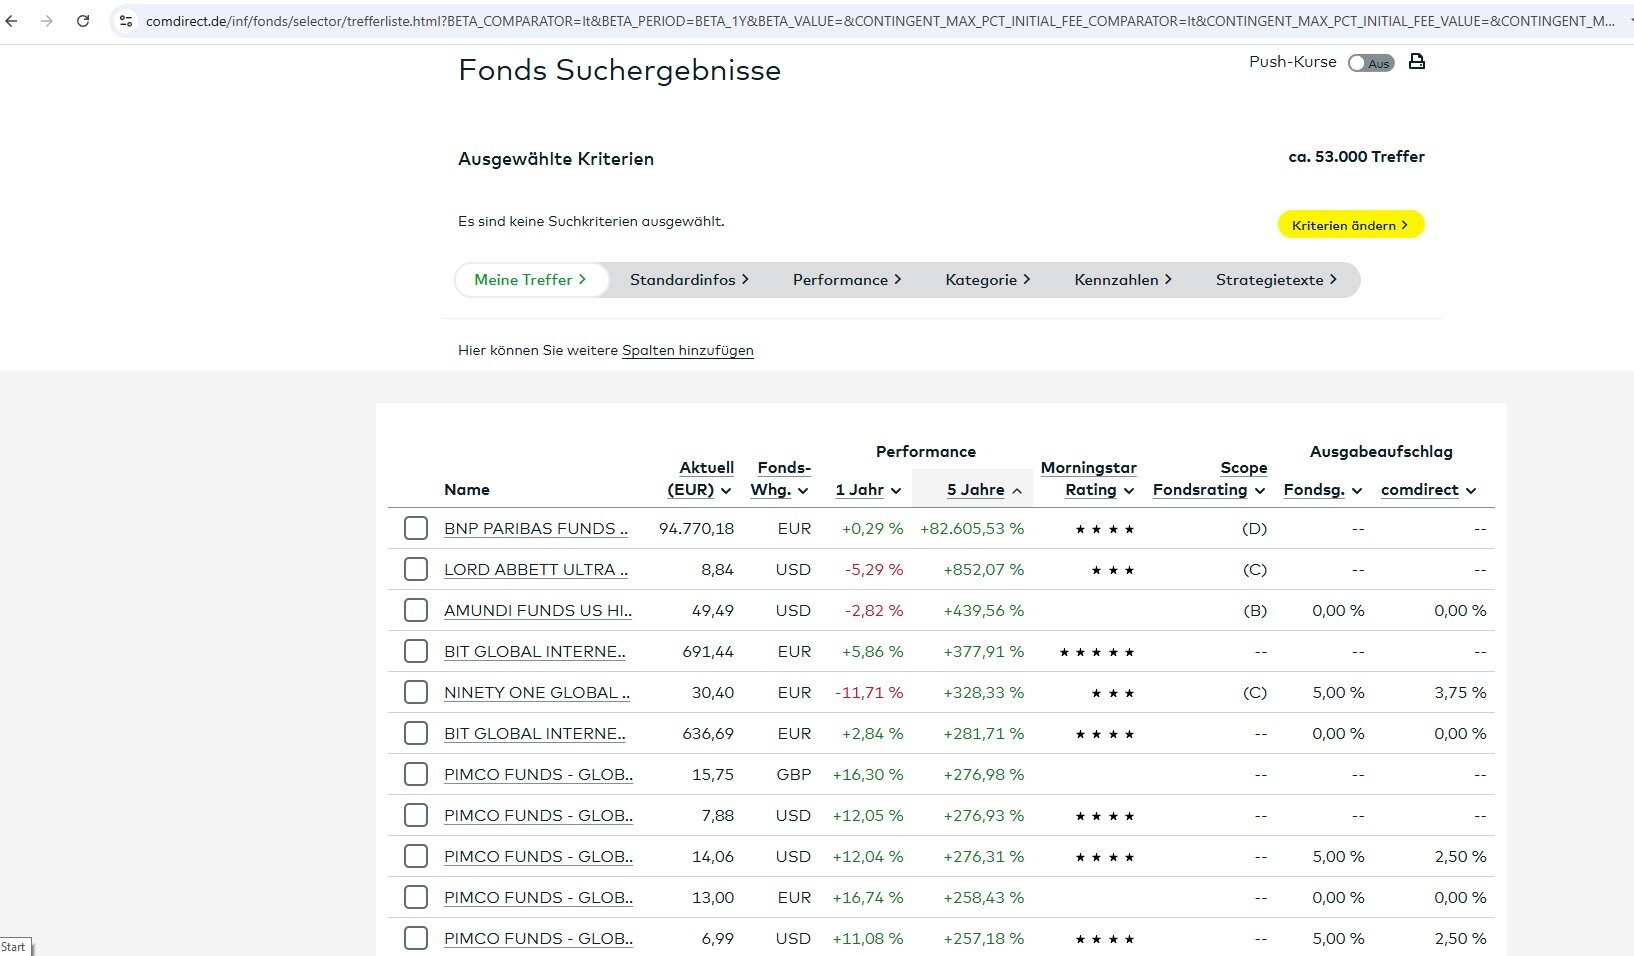The image size is (1634, 956).
Task: Open the Scope Fondsrating column dropdown
Action: [1260, 491]
